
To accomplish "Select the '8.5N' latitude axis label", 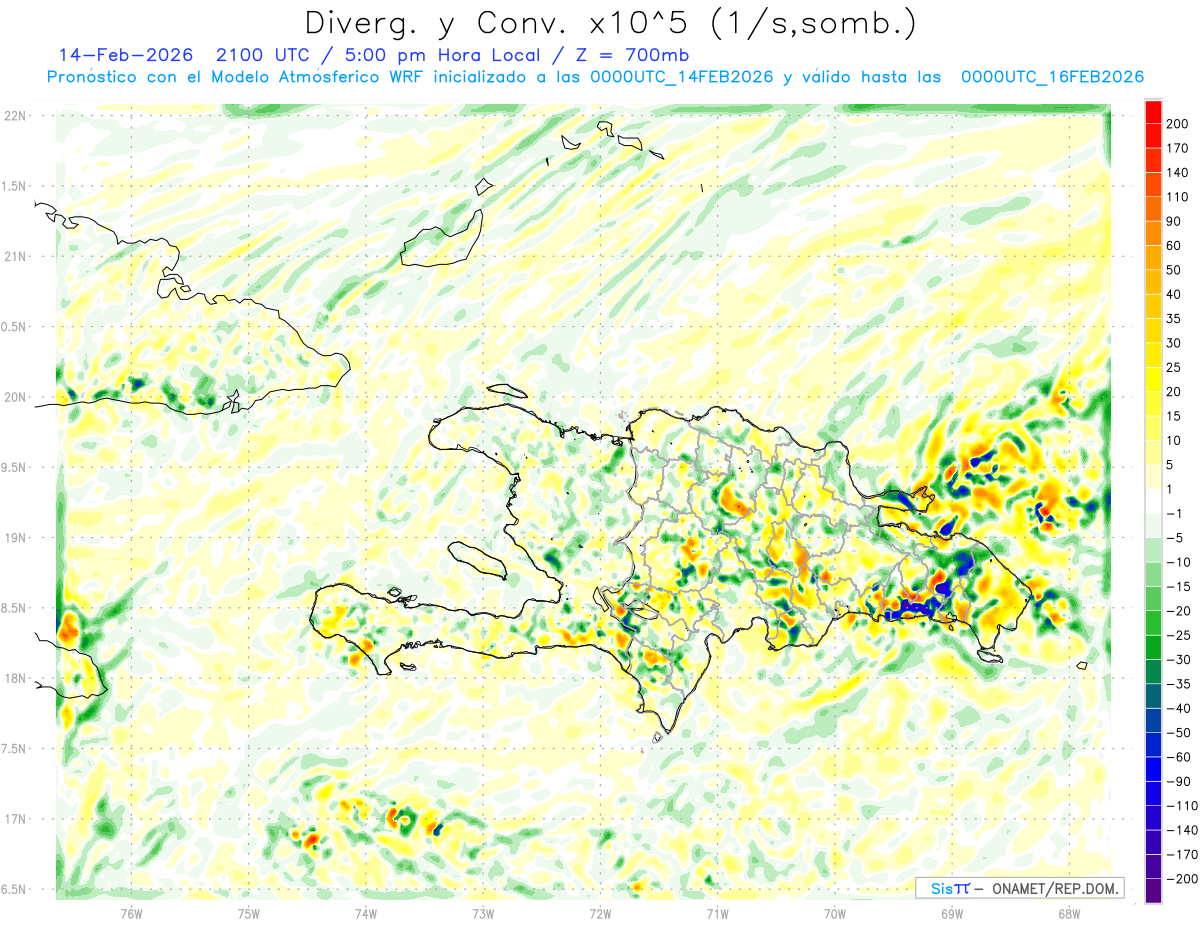I will click(x=15, y=608).
